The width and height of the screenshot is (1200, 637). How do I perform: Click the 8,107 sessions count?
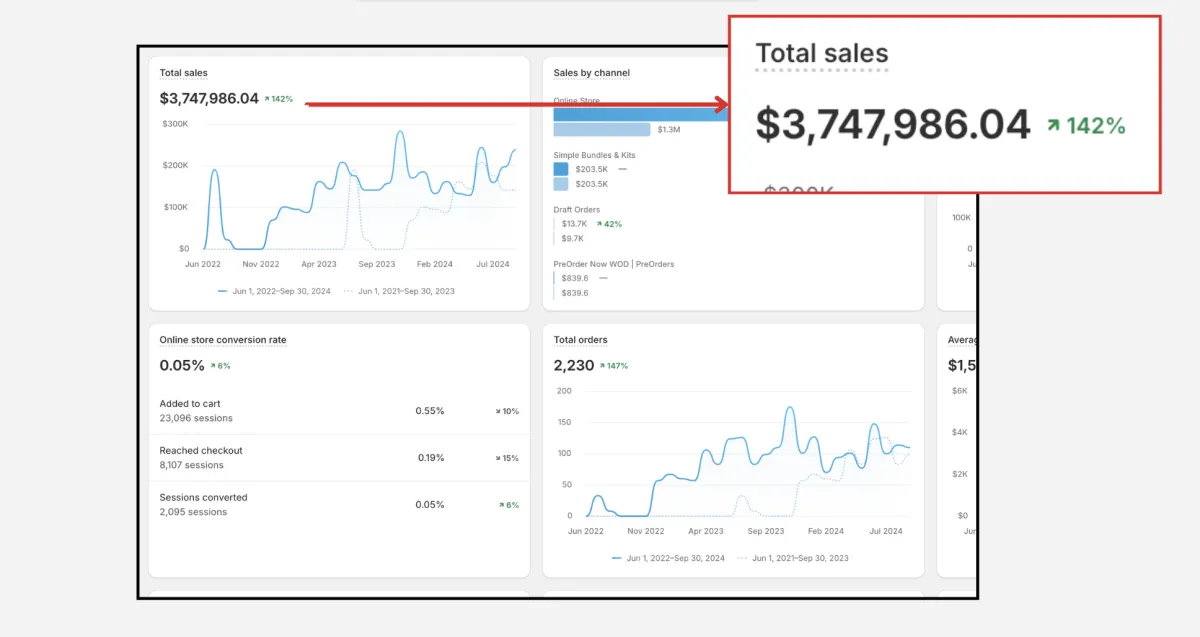pyautogui.click(x=192, y=465)
